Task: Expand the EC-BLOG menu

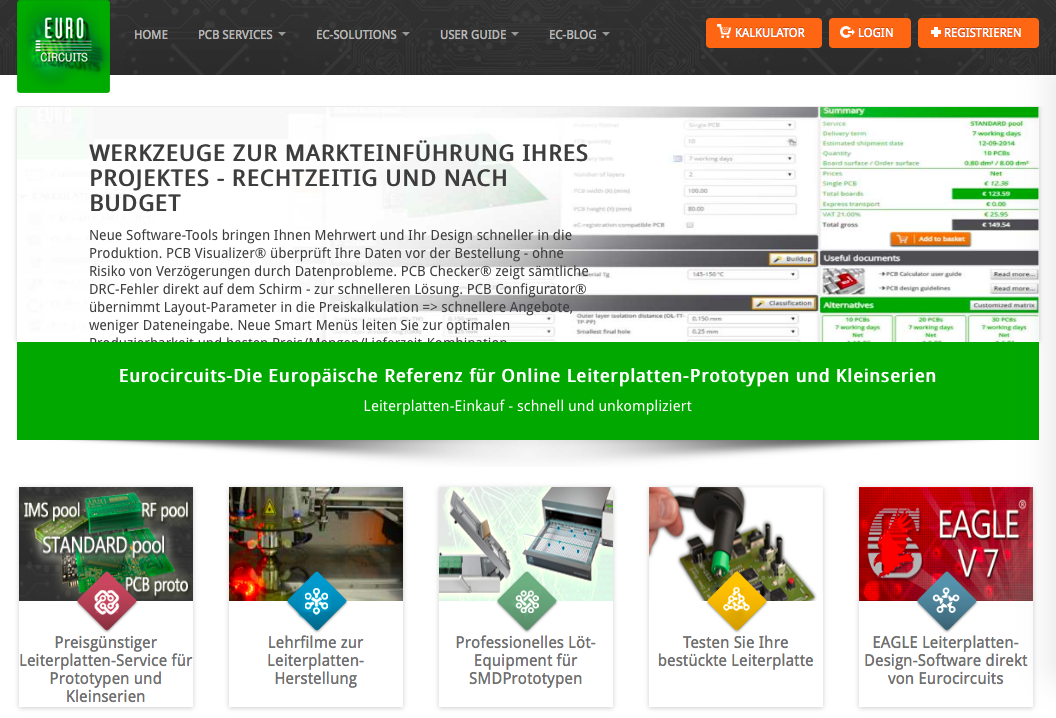Action: coord(579,34)
